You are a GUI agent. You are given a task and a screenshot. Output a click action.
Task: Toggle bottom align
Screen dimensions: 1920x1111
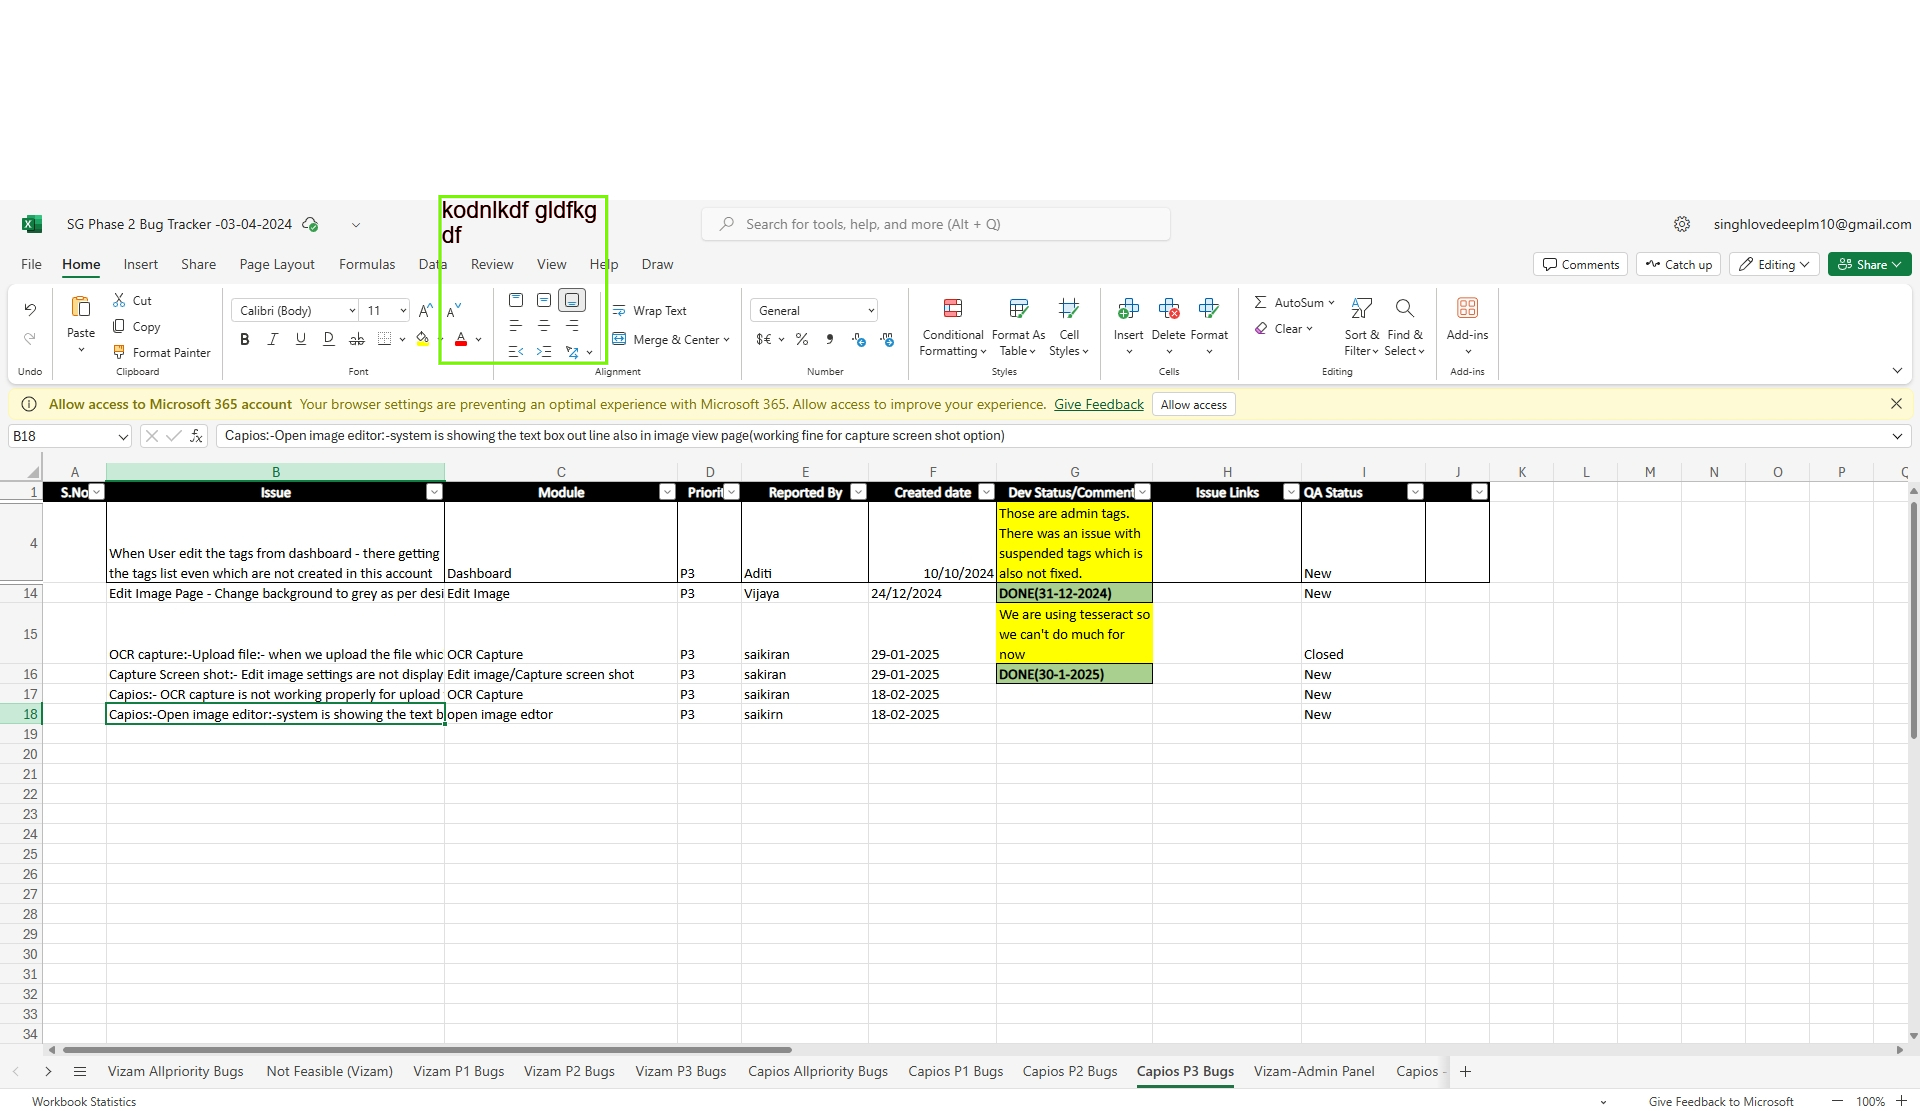tap(572, 300)
